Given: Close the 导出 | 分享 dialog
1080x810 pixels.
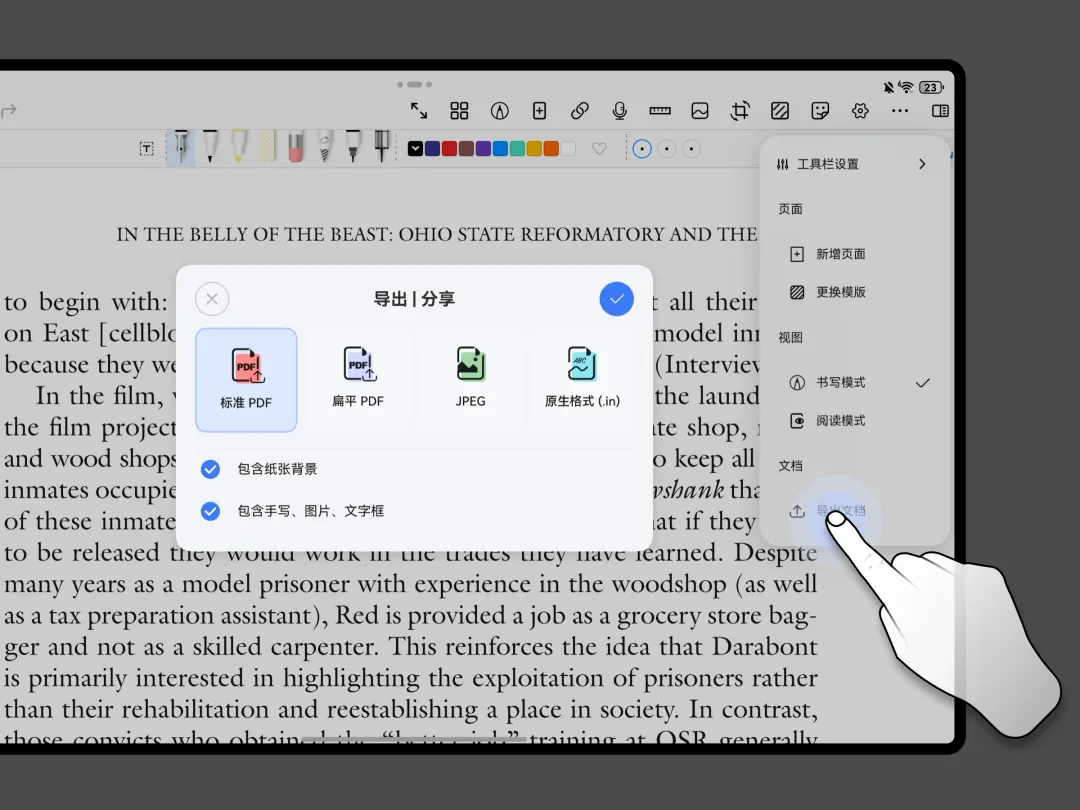Looking at the screenshot, I should coord(212,299).
